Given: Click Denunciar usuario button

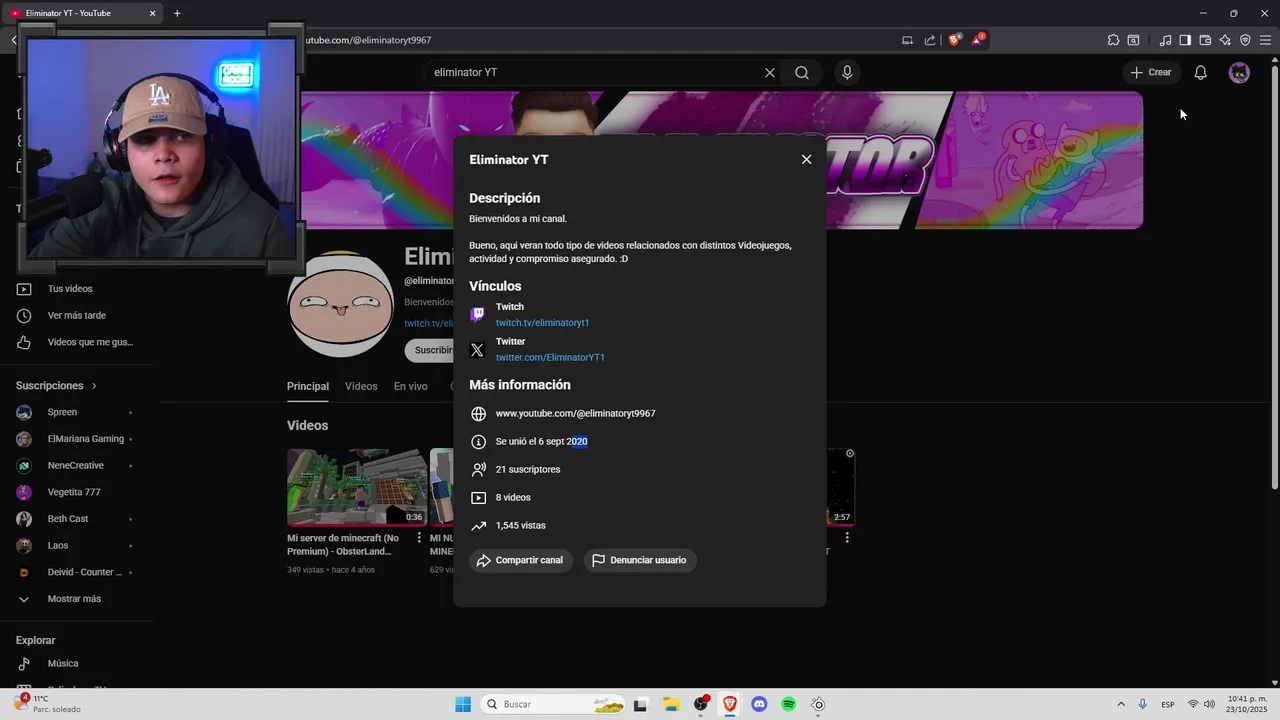Looking at the screenshot, I should (640, 560).
